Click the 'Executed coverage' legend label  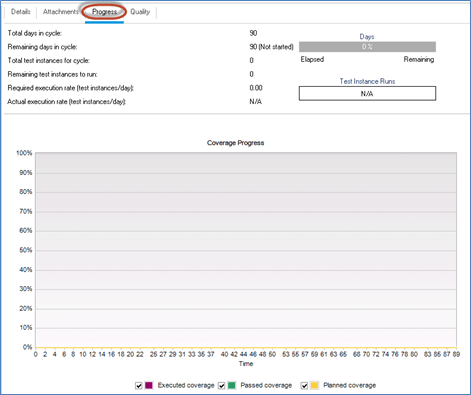(x=186, y=385)
